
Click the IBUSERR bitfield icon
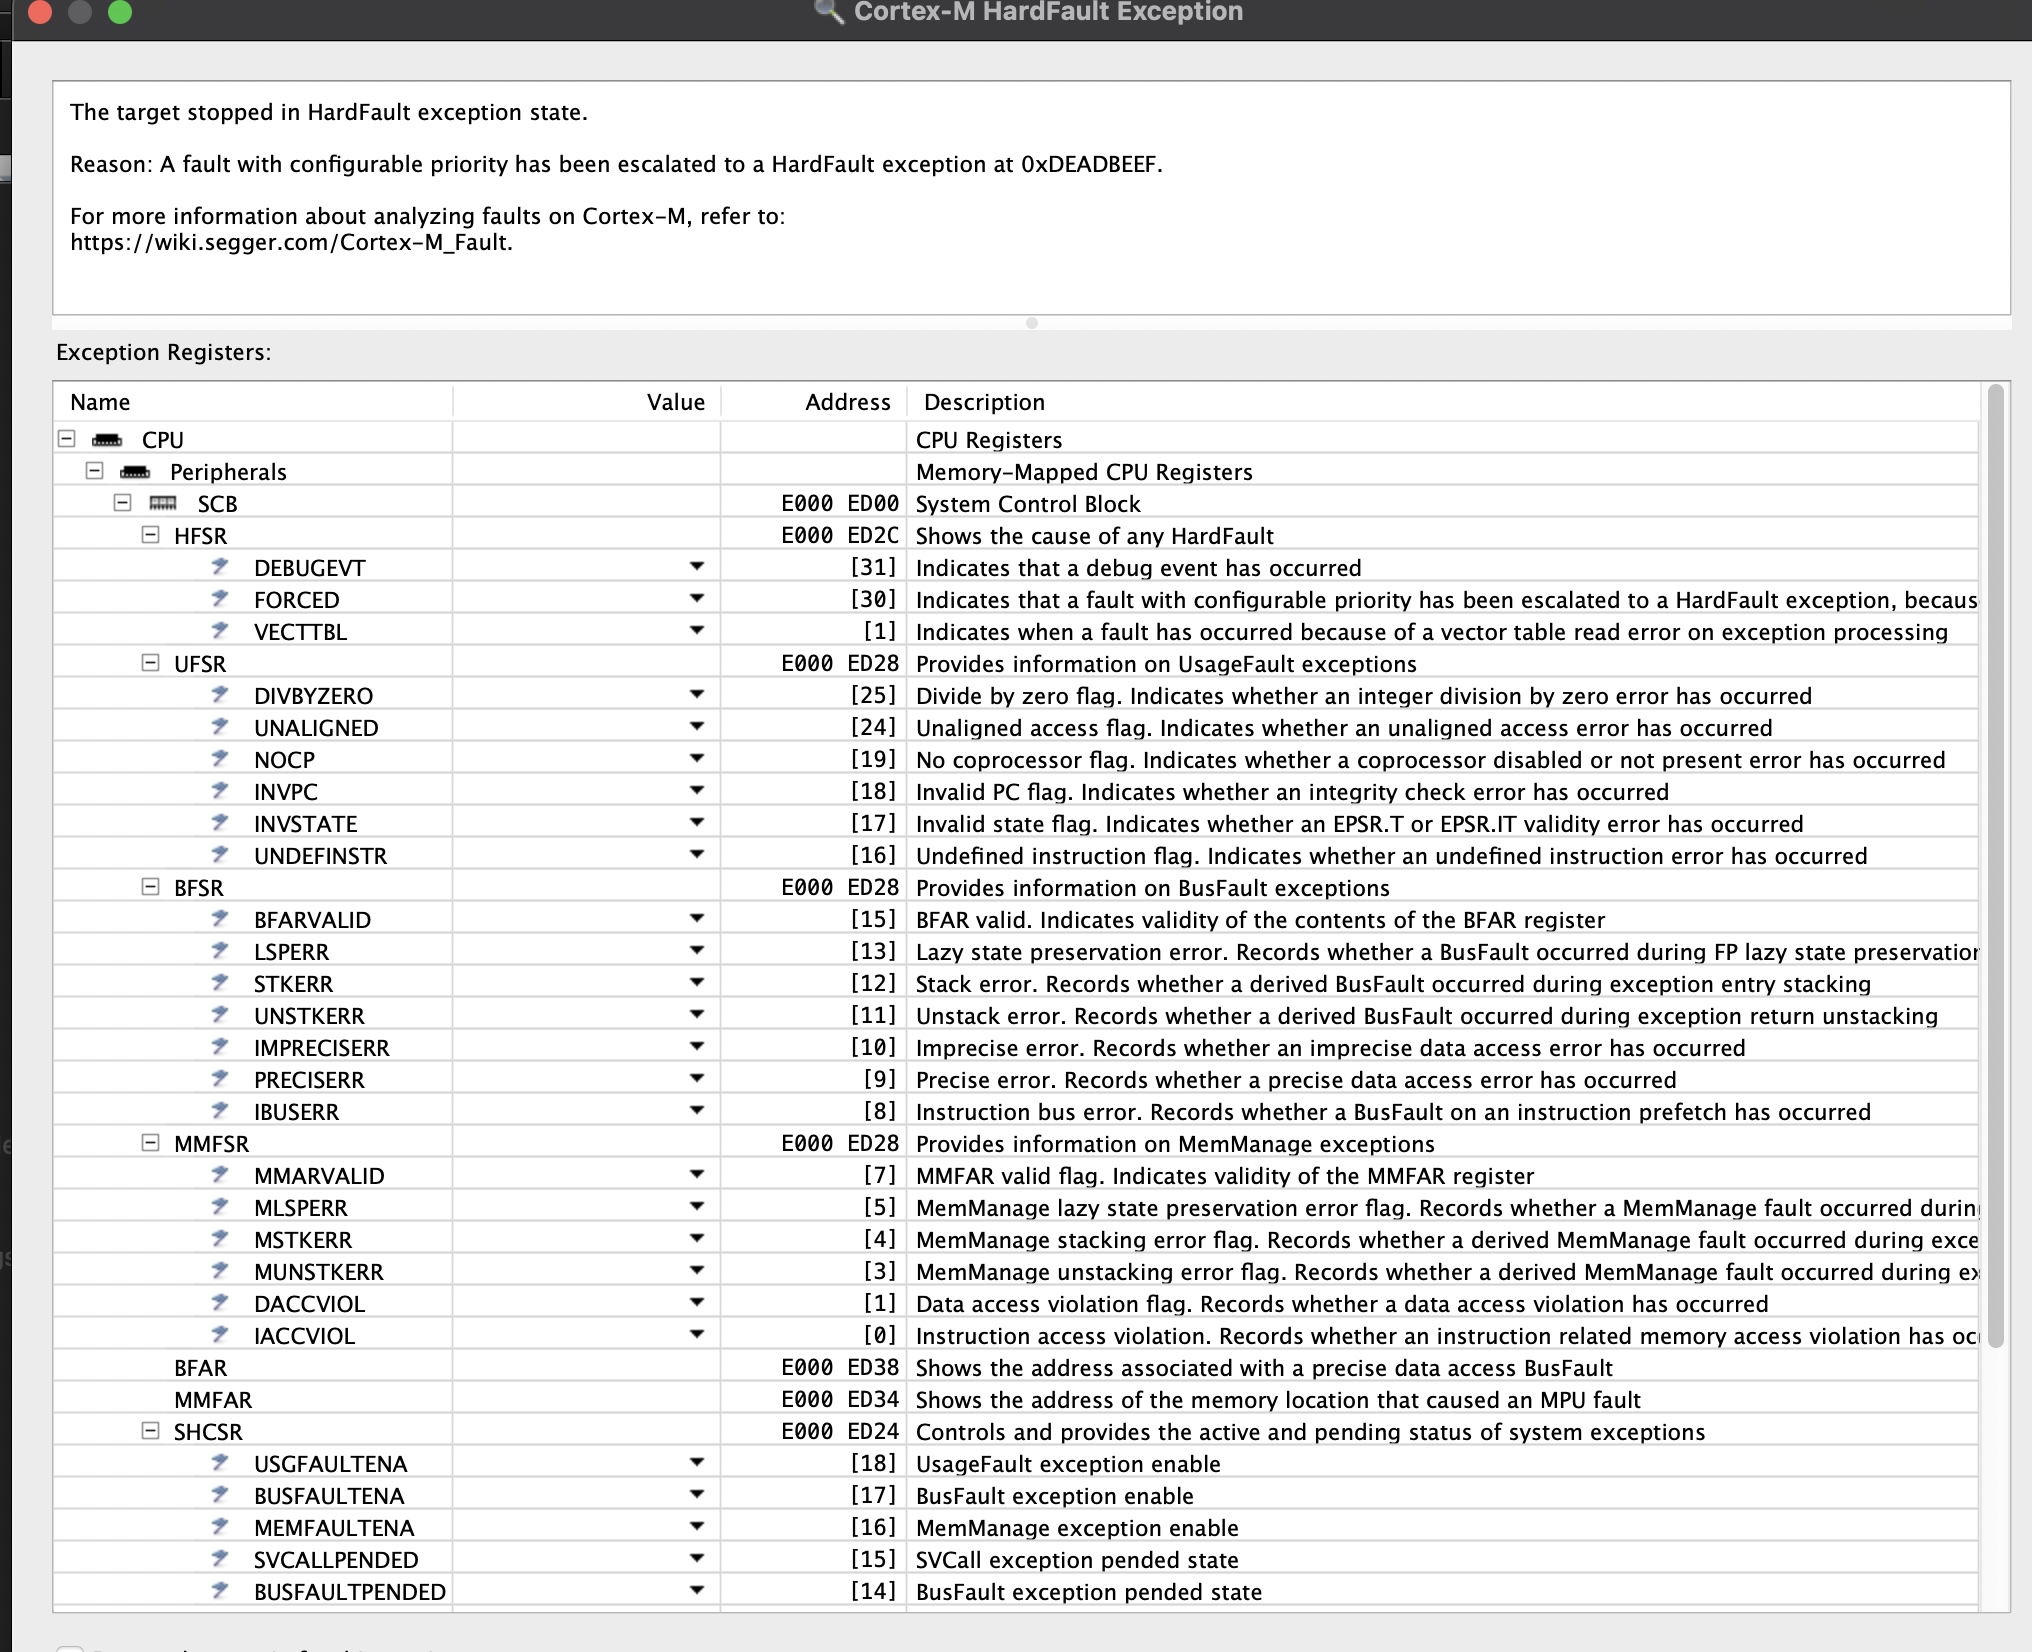[220, 1111]
